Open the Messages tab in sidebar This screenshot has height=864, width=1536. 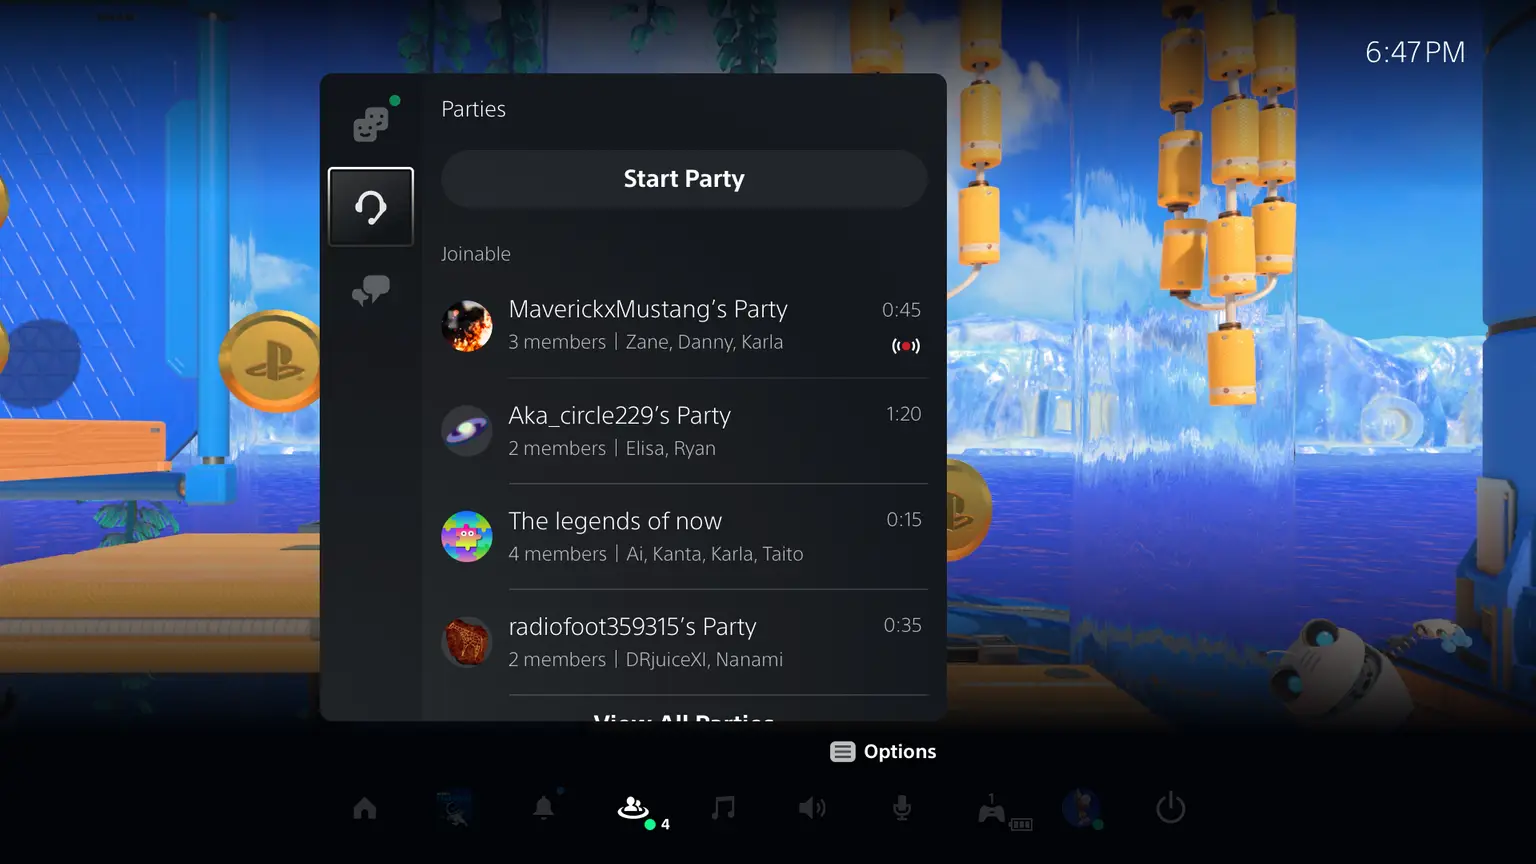tap(371, 291)
